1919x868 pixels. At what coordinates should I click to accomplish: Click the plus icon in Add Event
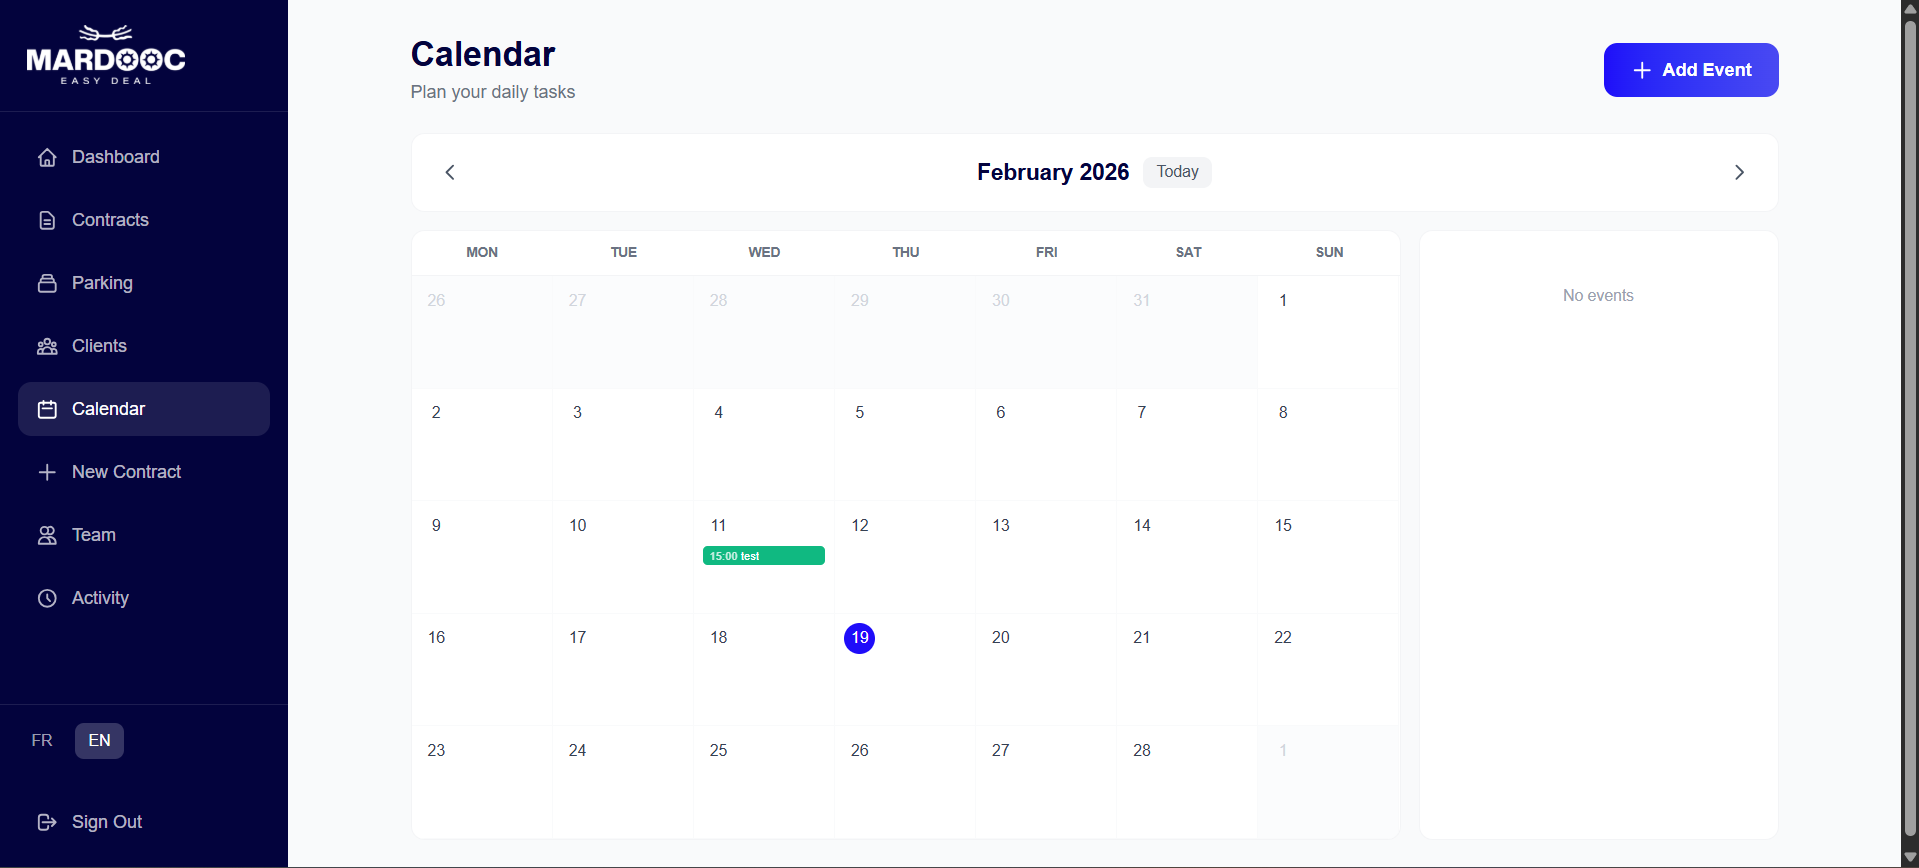1641,70
